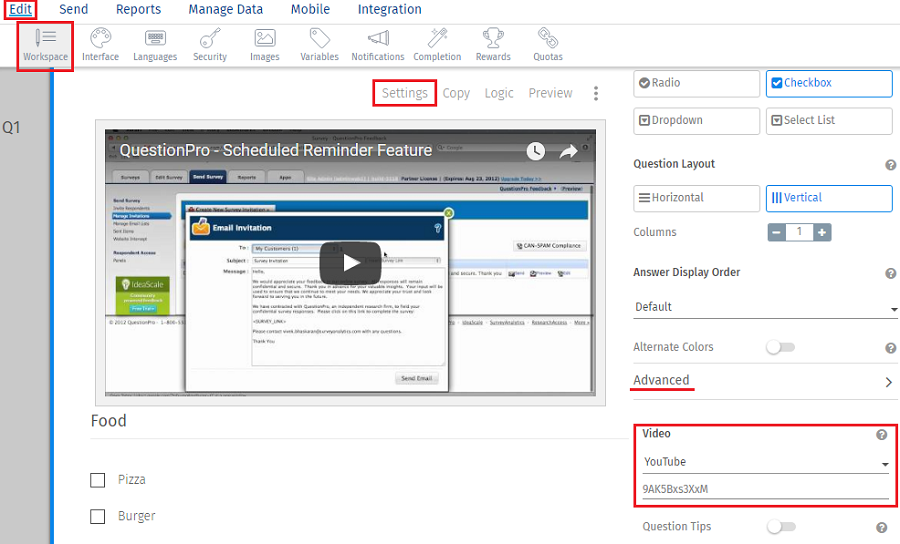Open the Answer Display Order Default dropdown

tap(766, 307)
